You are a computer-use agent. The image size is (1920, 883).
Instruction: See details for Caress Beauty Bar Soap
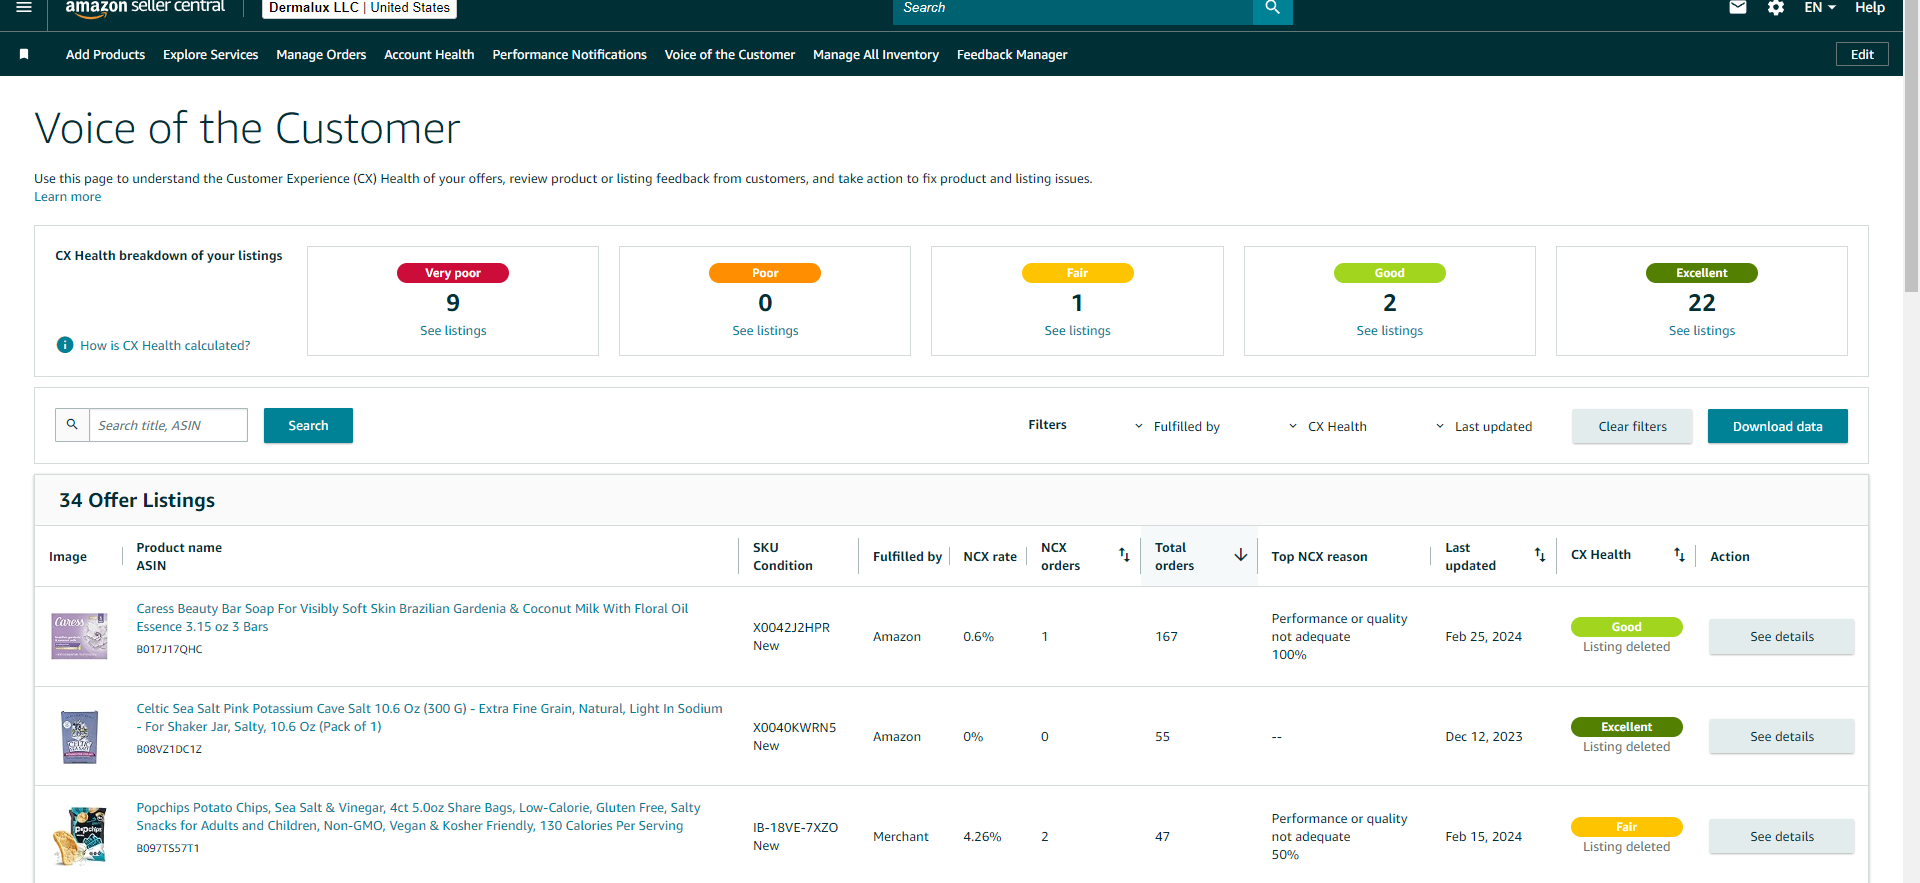point(1781,637)
